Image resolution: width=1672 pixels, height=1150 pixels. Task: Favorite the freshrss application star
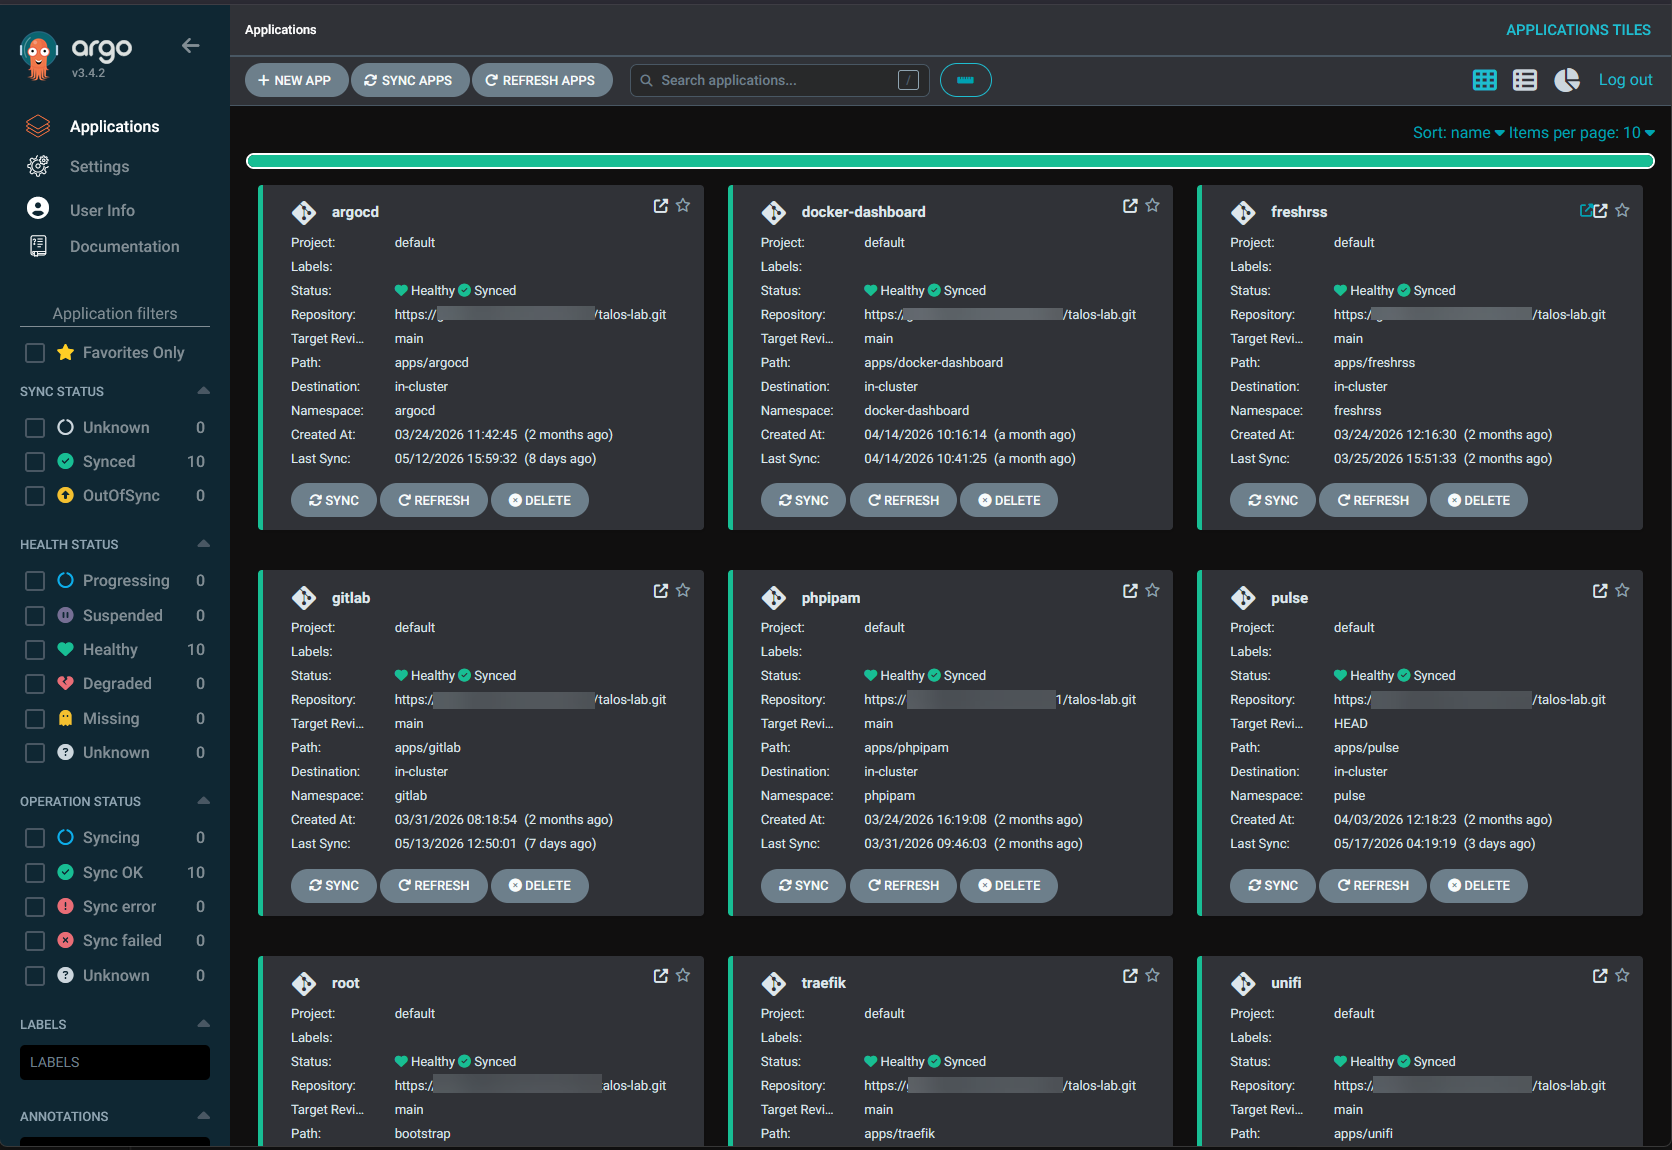1622,210
